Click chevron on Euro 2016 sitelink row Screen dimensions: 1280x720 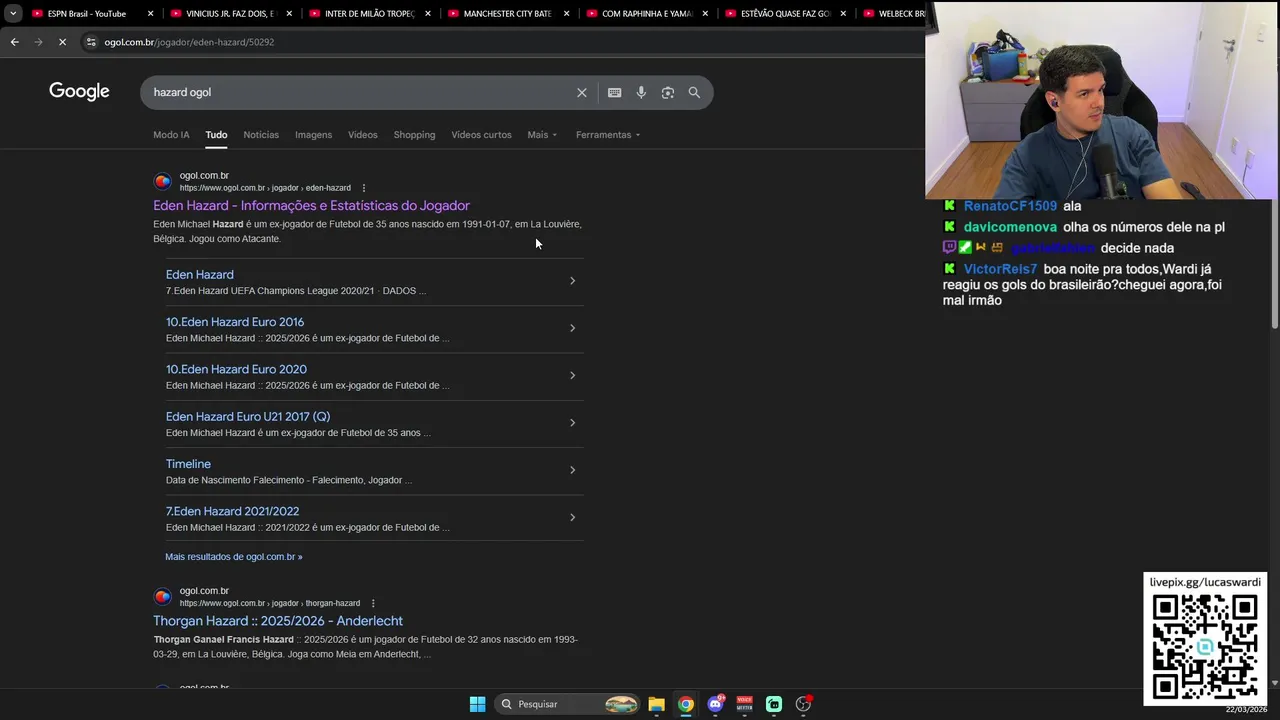[x=572, y=328]
